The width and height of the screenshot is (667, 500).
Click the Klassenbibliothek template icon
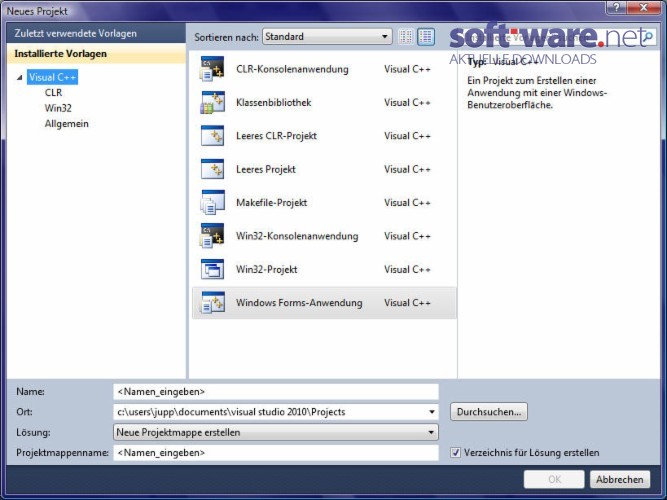[x=212, y=103]
